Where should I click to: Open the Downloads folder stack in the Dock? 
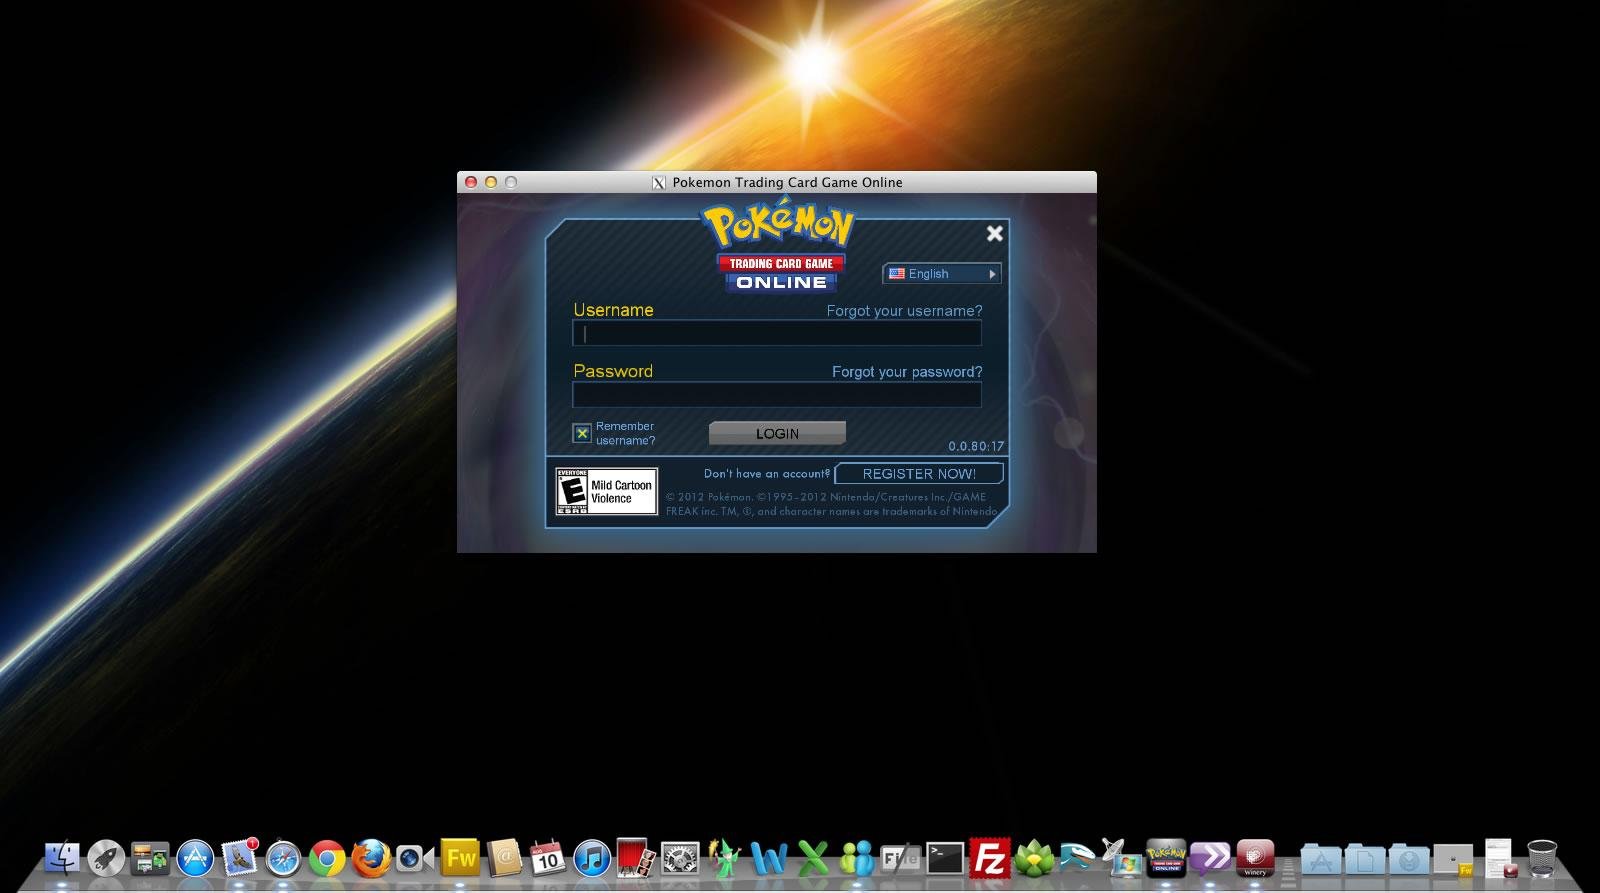(x=1409, y=858)
